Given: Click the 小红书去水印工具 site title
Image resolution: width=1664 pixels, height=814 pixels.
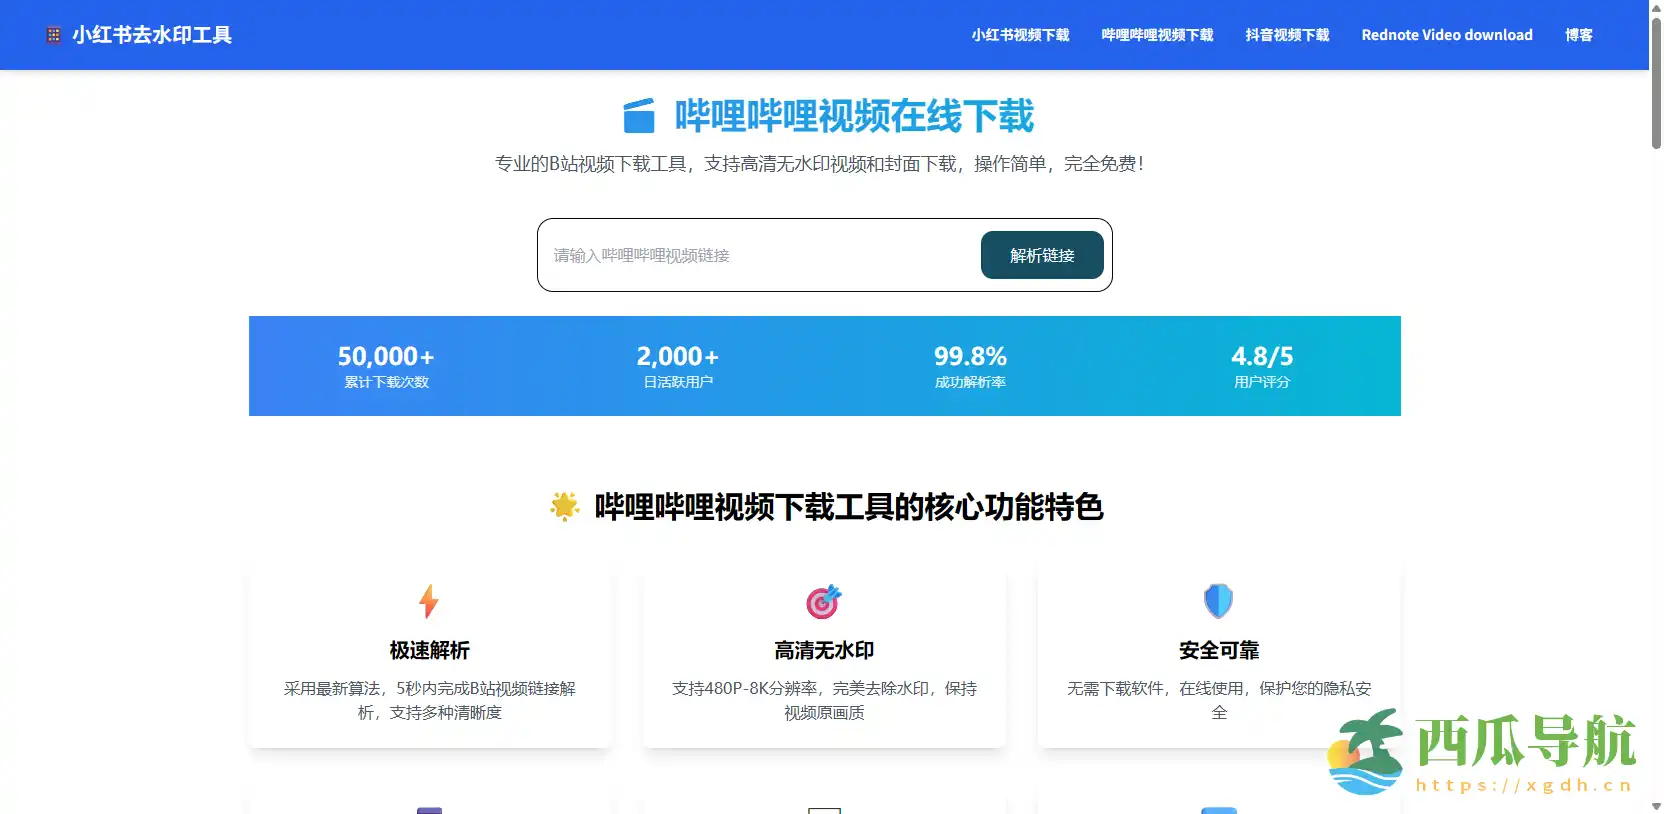Looking at the screenshot, I should coord(152,35).
